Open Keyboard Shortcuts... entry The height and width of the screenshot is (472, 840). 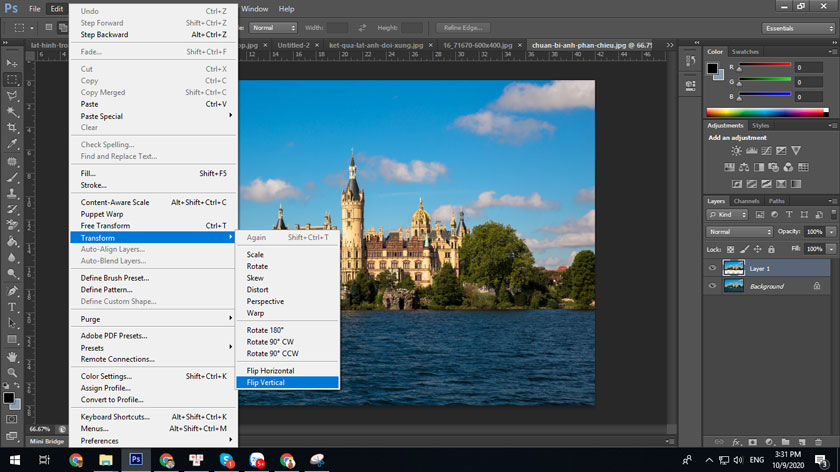tap(154, 417)
